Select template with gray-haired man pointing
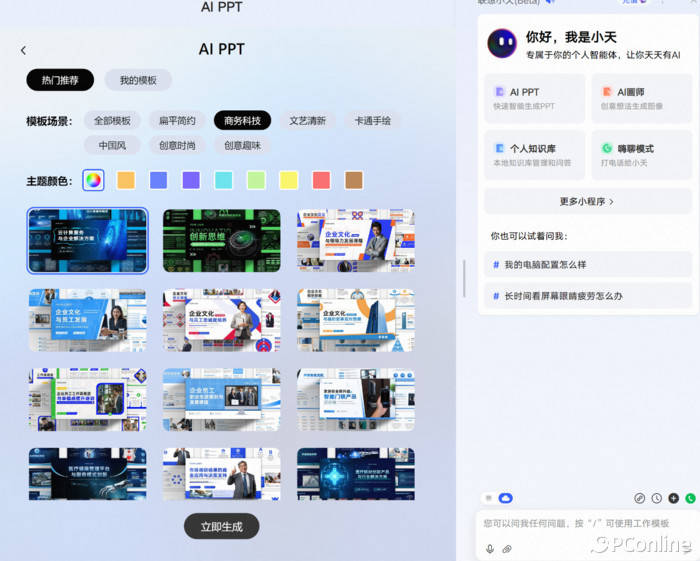 pos(222,474)
